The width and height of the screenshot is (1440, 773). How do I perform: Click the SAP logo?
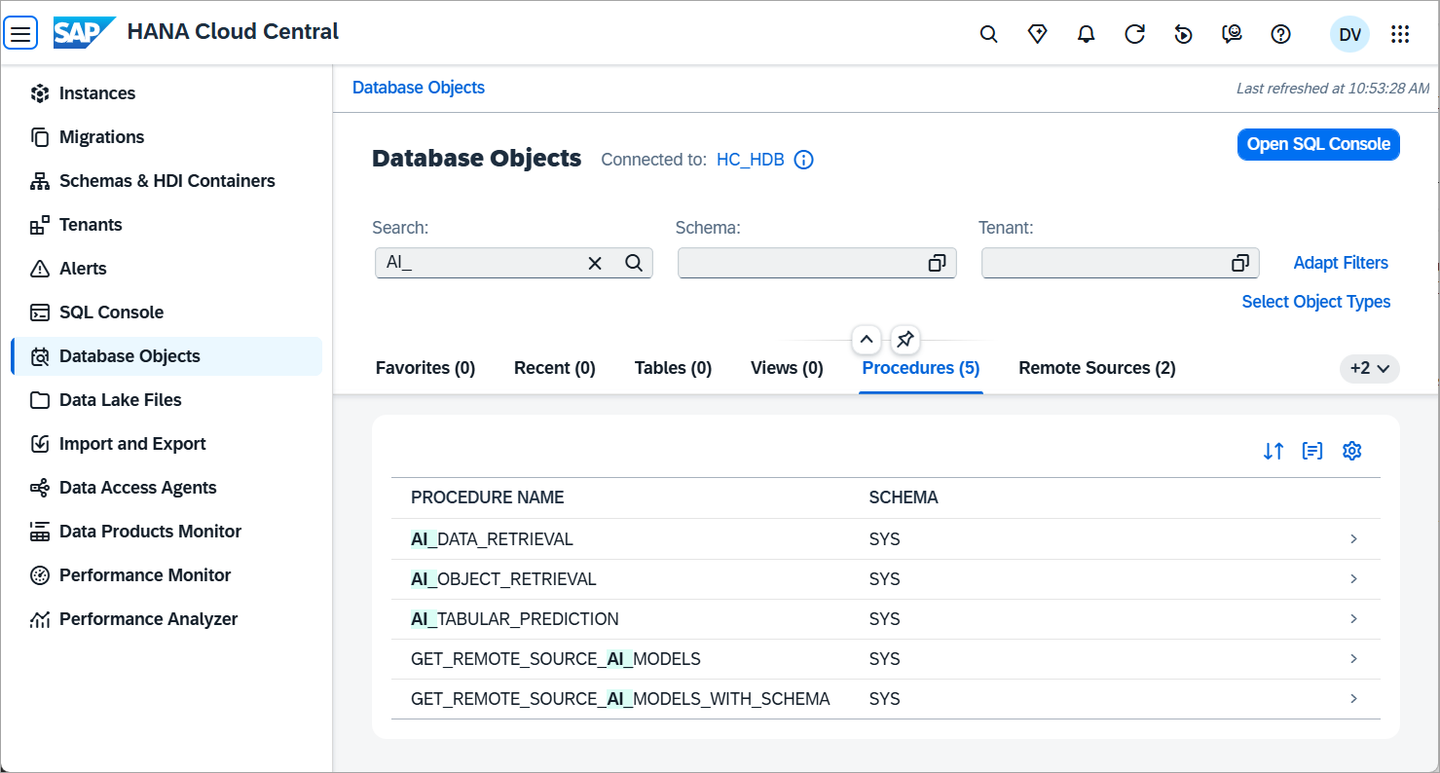[84, 33]
